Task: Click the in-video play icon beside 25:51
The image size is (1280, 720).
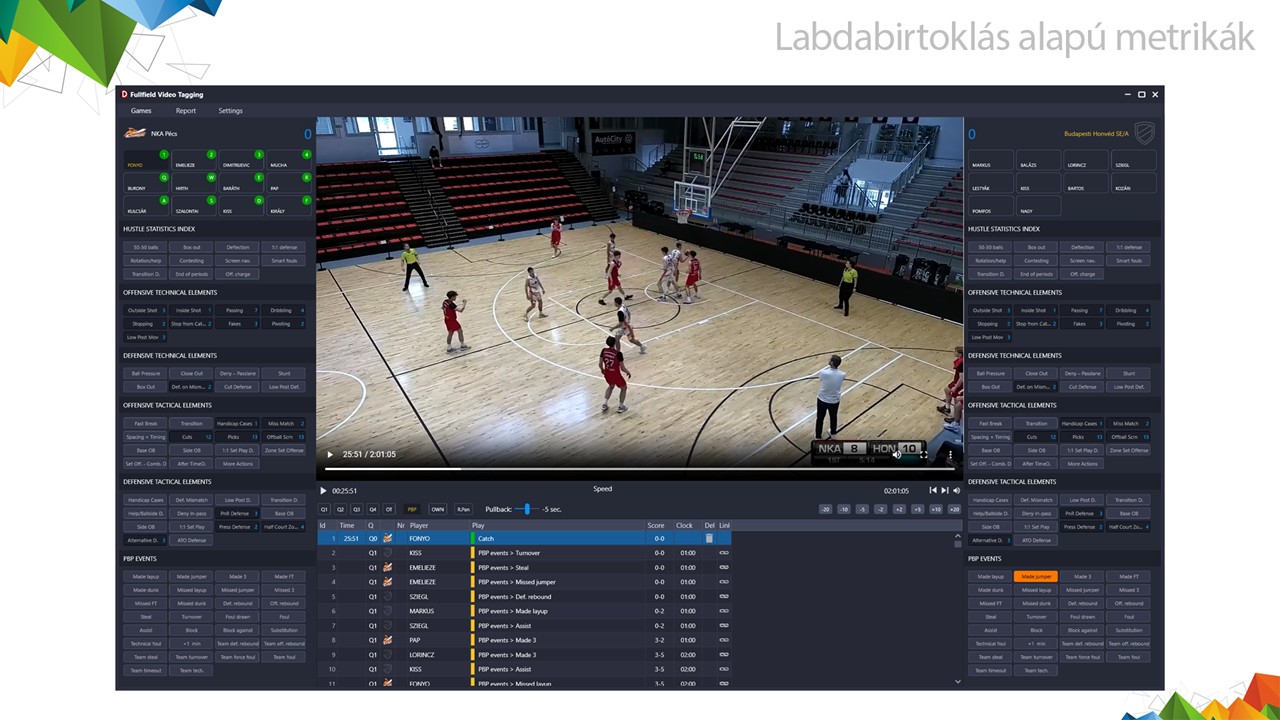Action: (x=330, y=454)
